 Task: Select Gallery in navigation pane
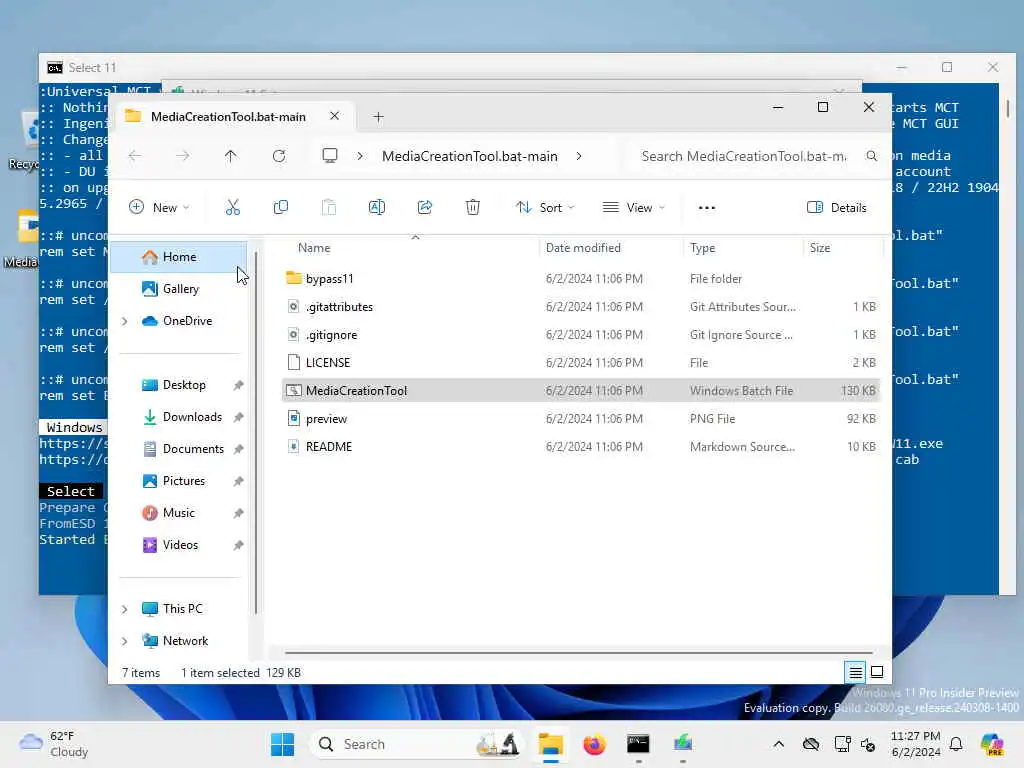(x=179, y=289)
